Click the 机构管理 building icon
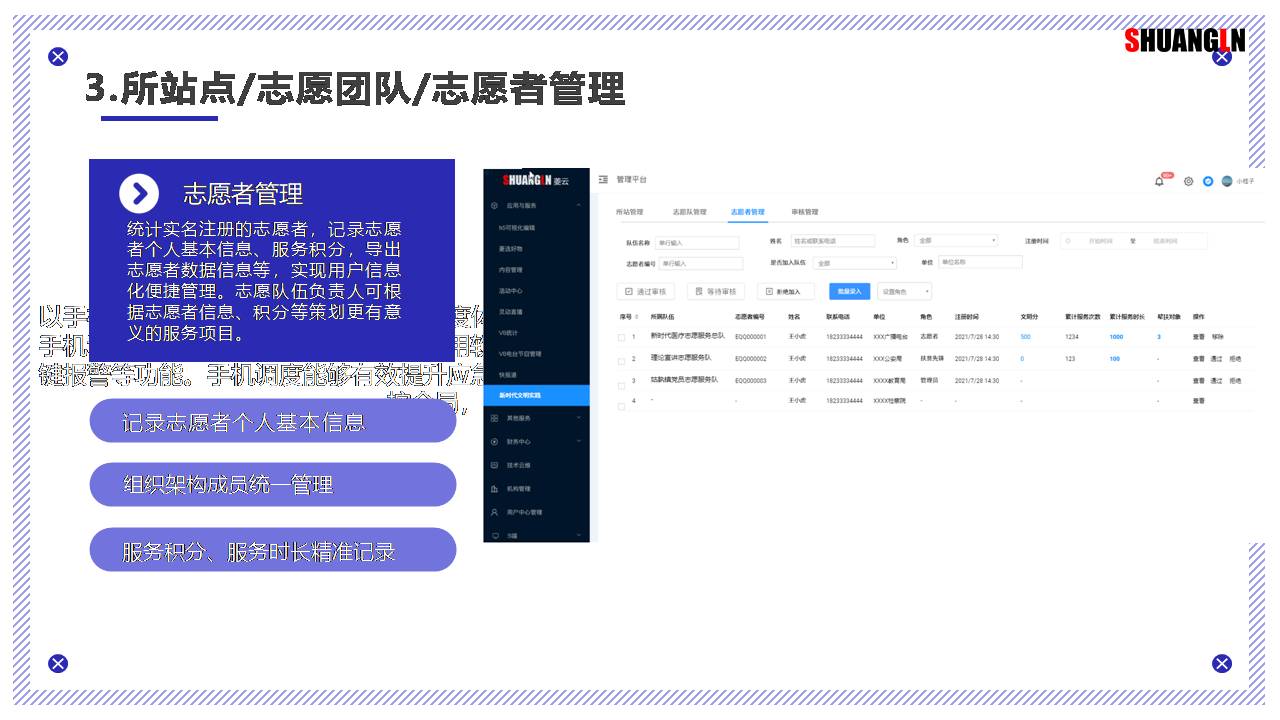This screenshot has width=1280, height=720. [495, 489]
